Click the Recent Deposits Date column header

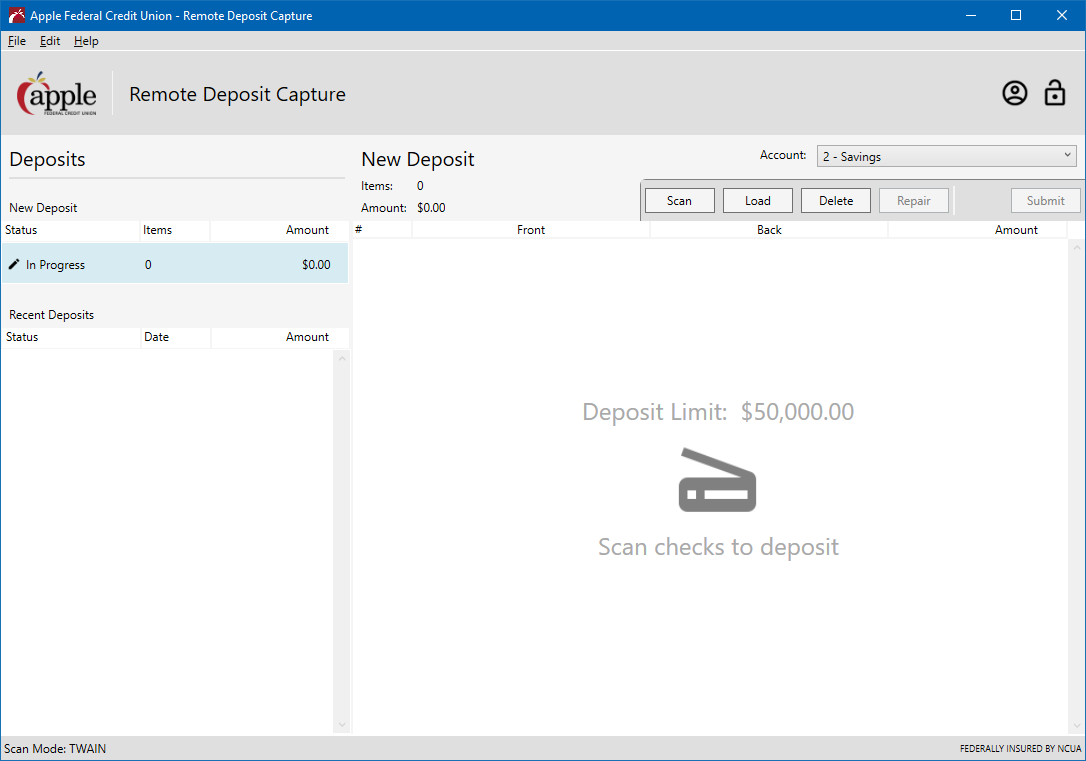(157, 337)
